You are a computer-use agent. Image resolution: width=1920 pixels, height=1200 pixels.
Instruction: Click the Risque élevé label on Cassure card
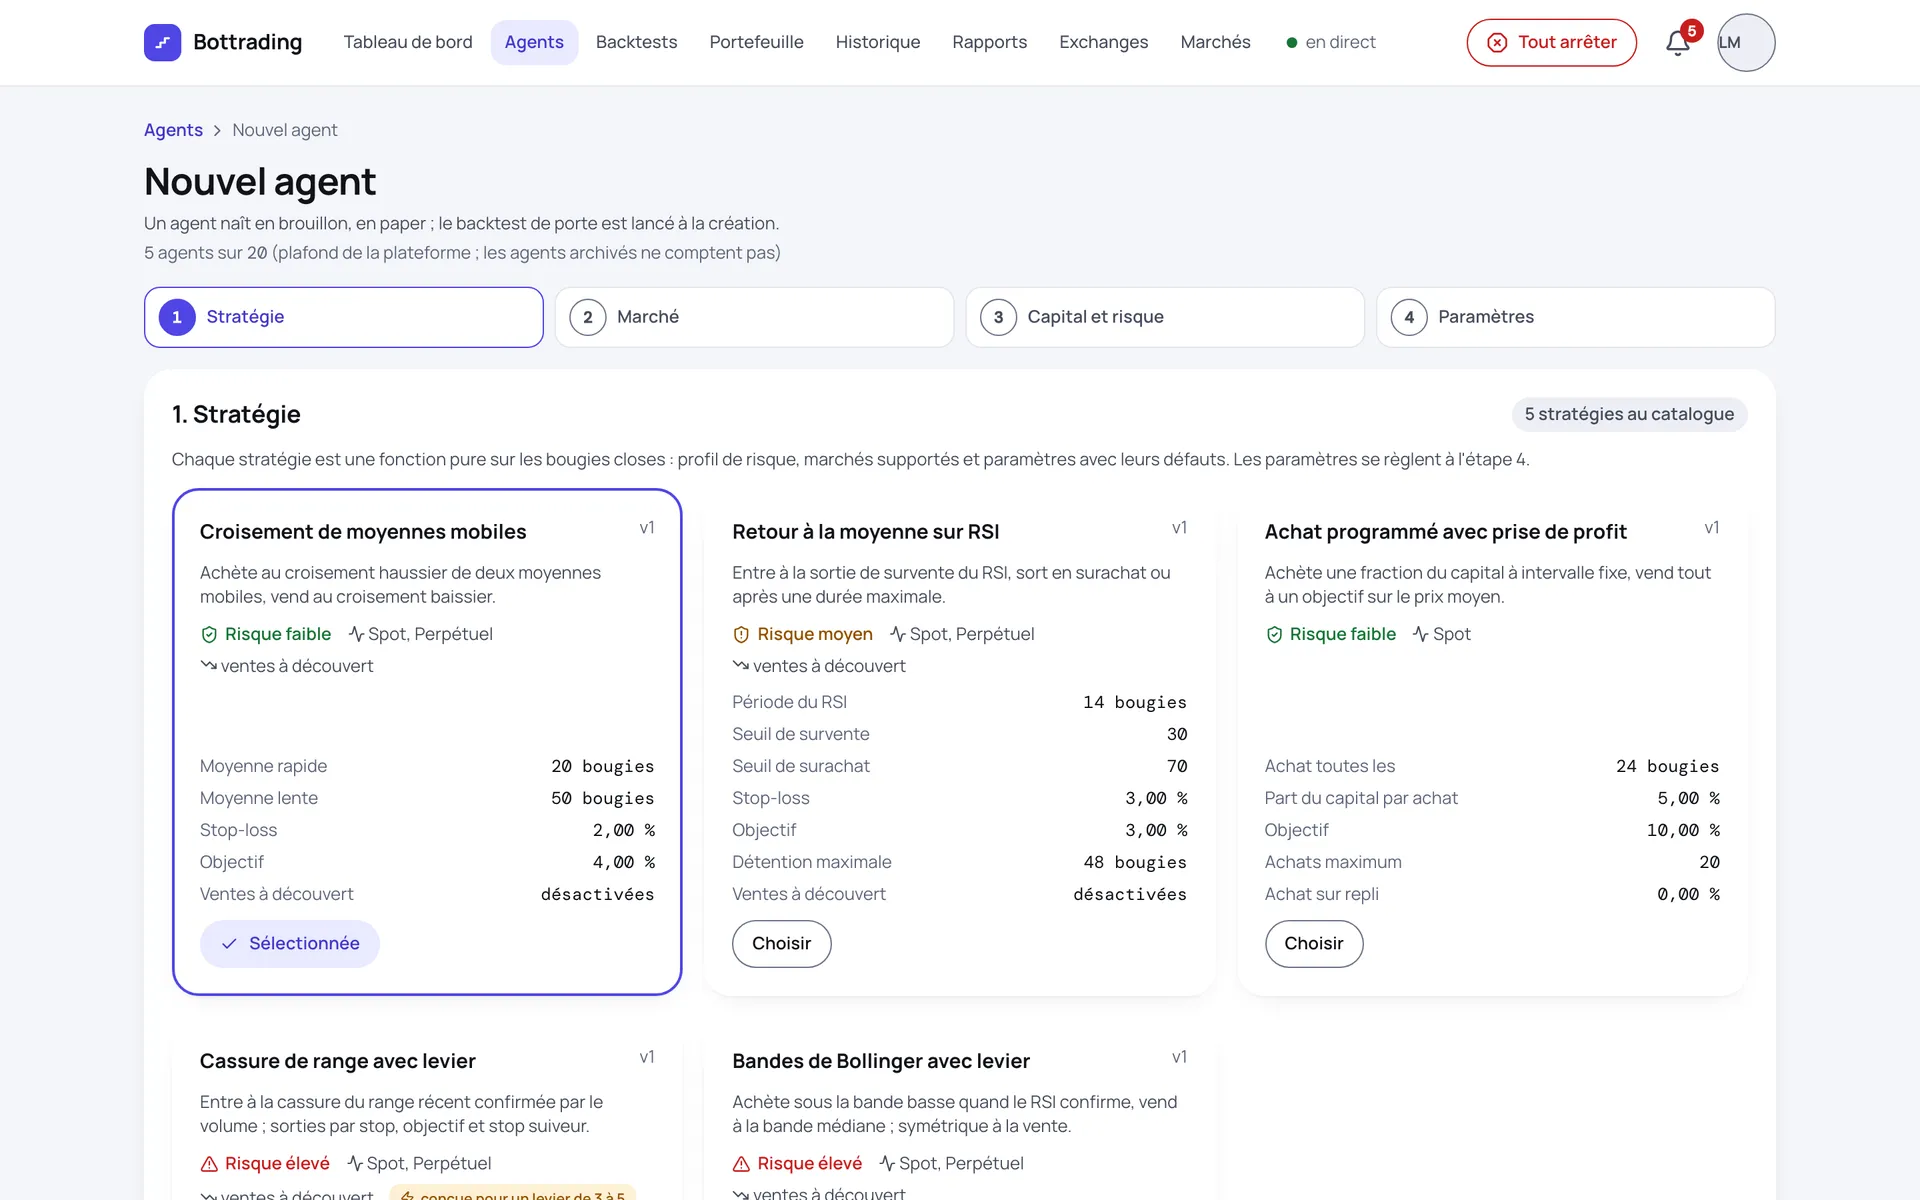point(277,1163)
